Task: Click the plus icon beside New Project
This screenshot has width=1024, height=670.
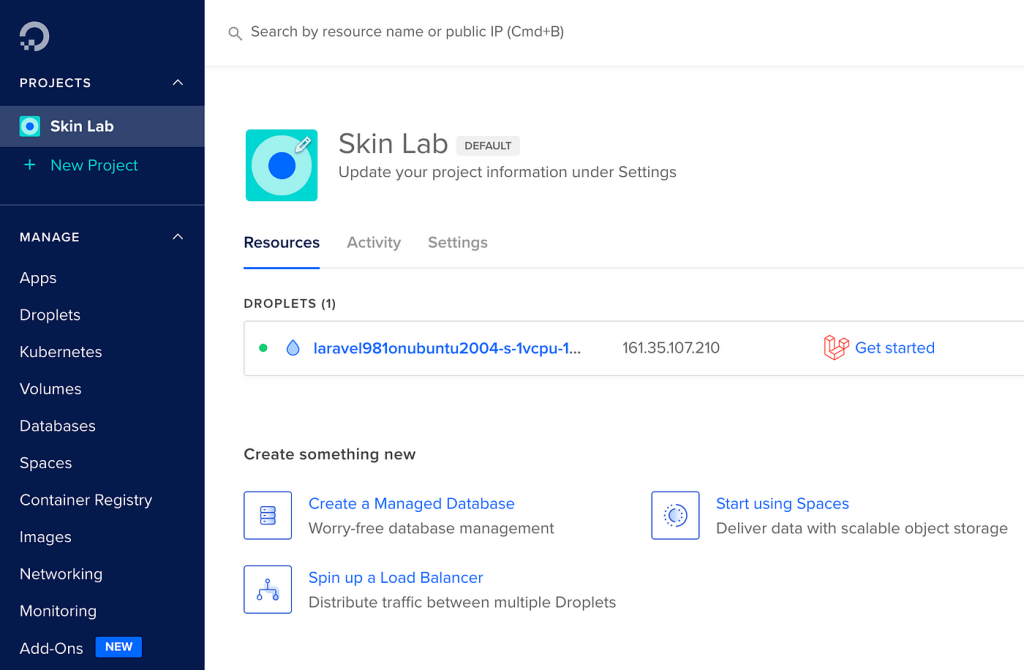Action: coord(29,165)
